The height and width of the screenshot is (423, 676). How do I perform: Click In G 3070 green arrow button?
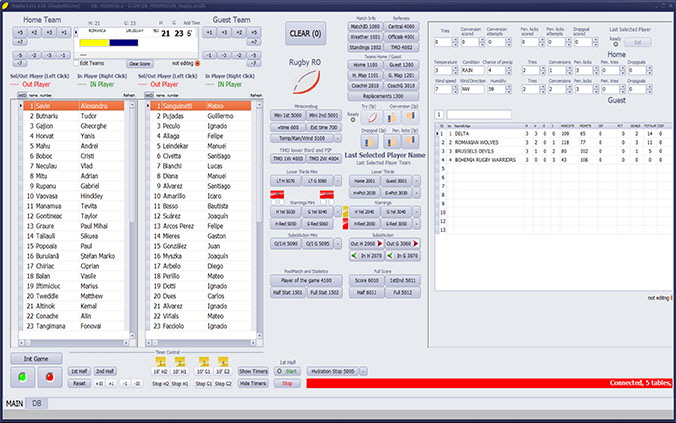point(402,256)
